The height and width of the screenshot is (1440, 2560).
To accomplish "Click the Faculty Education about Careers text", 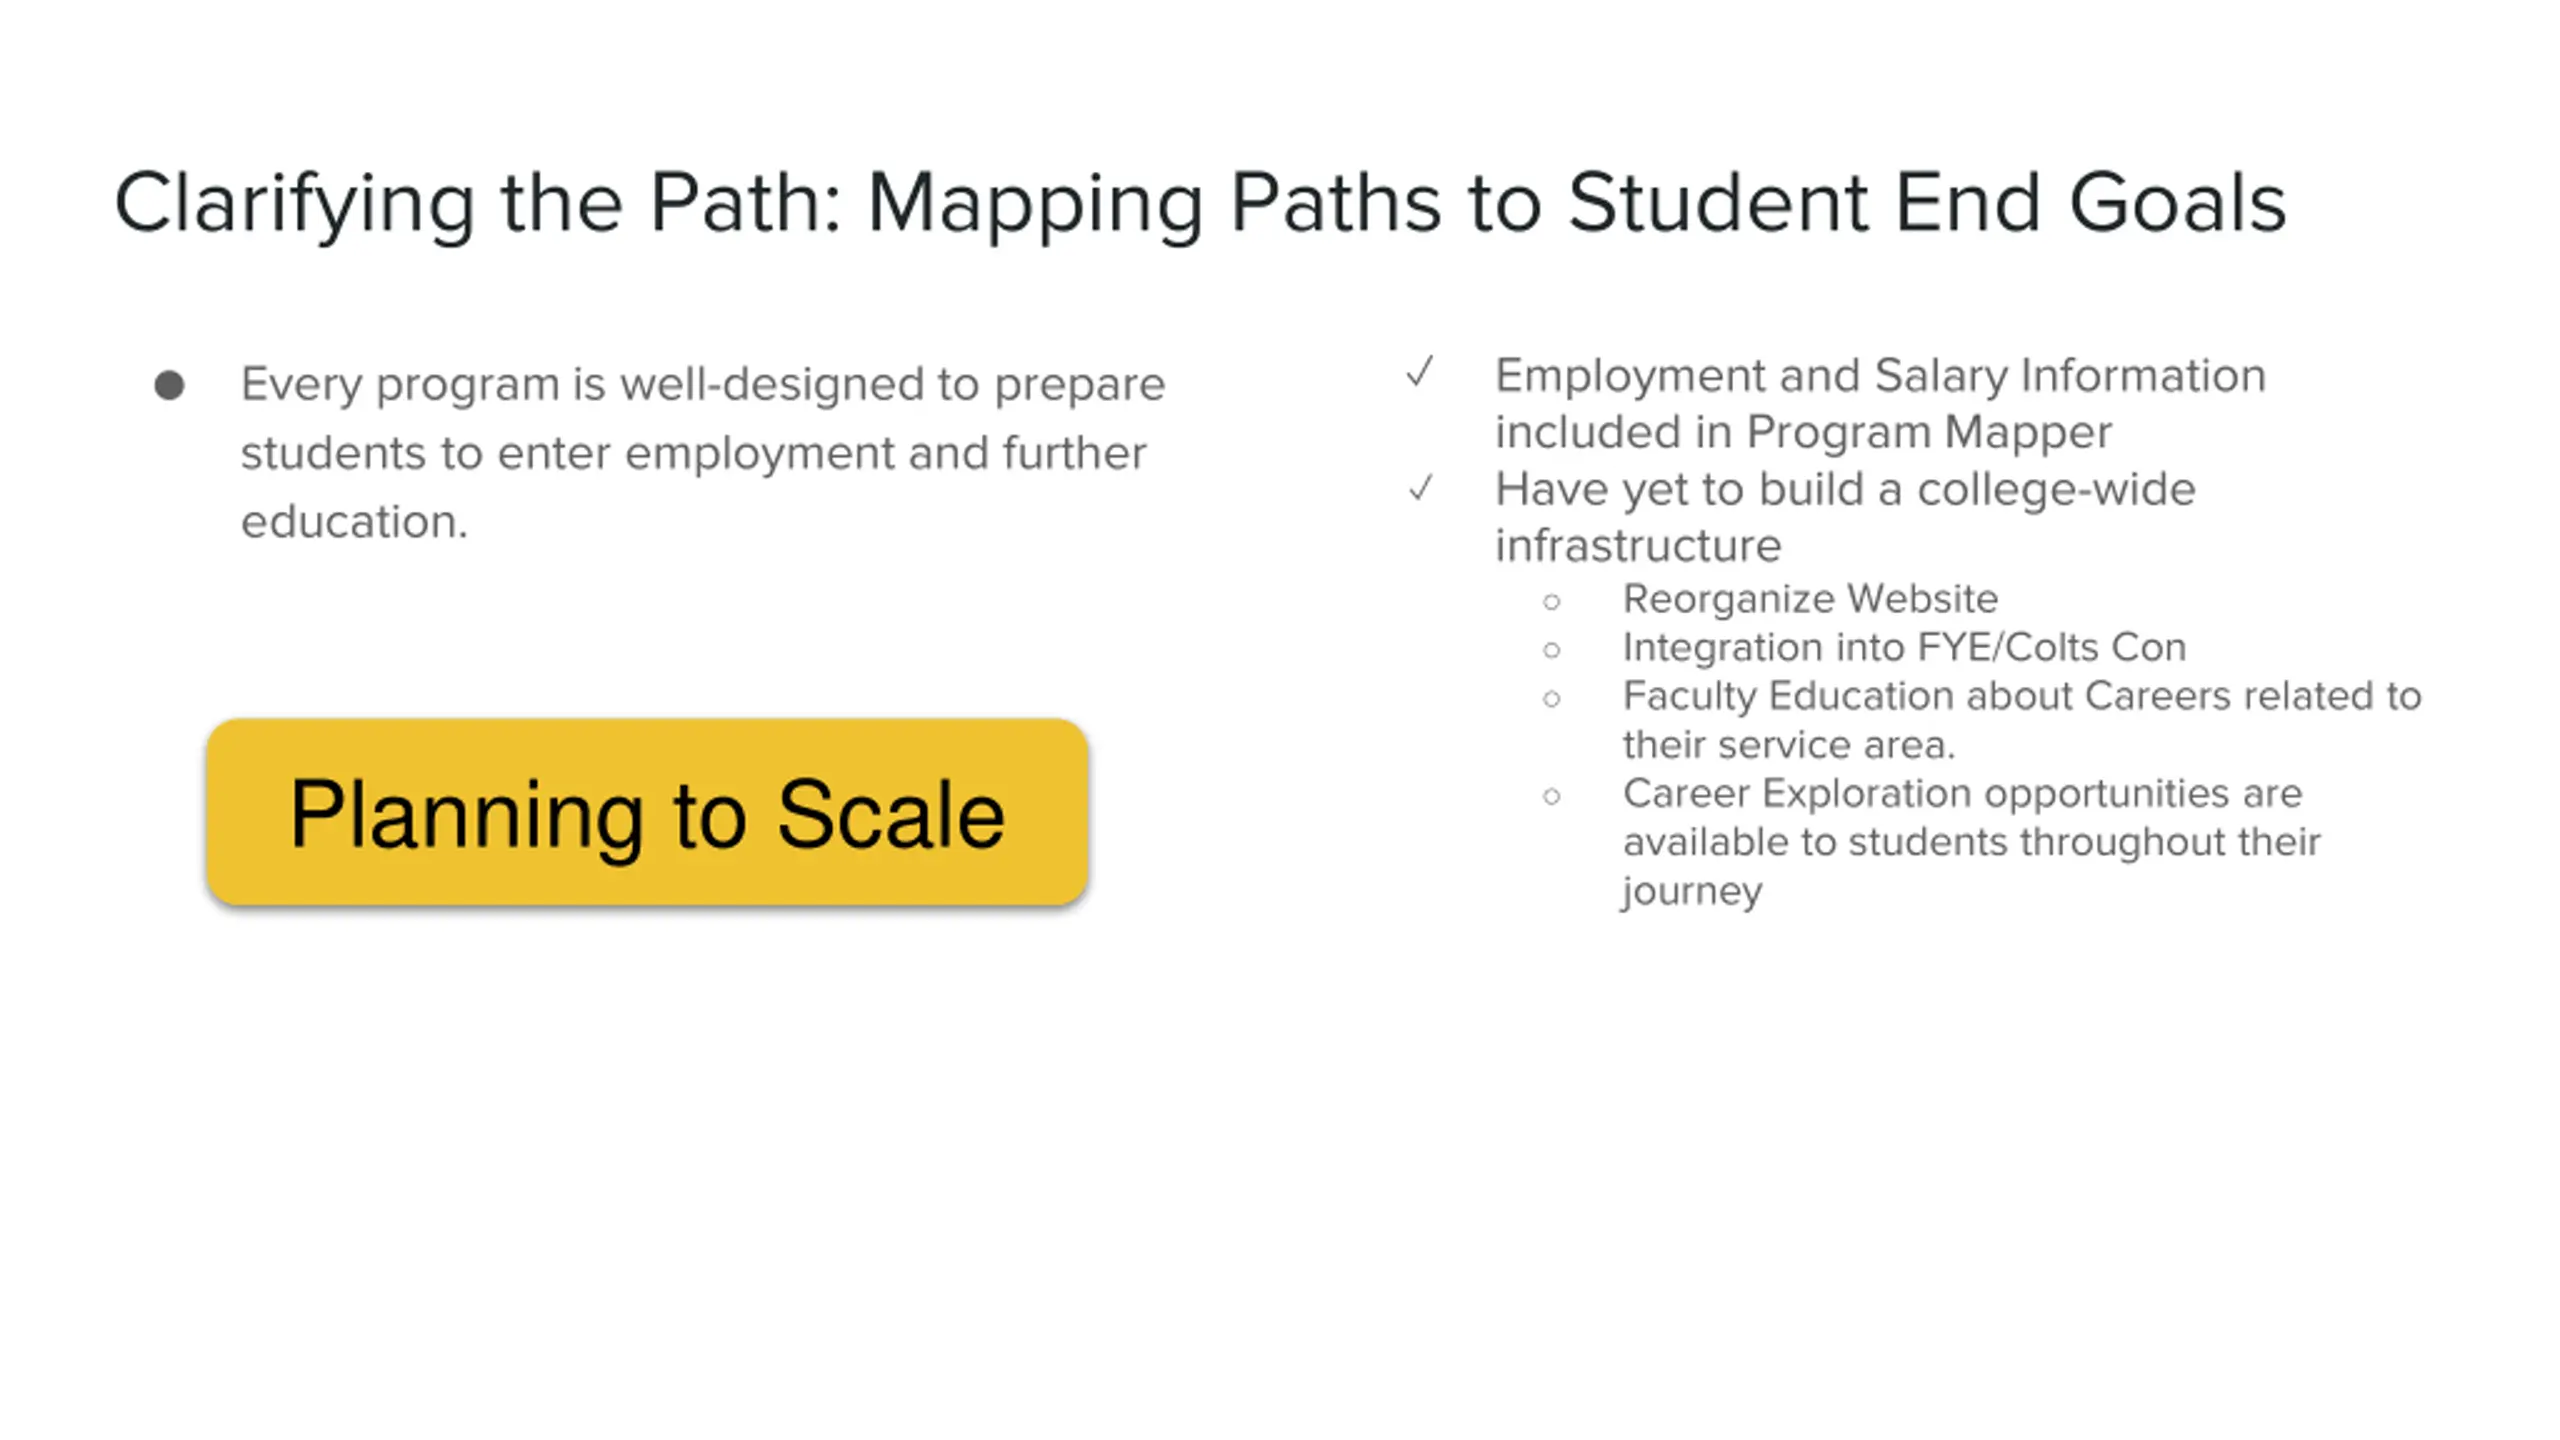I will pyautogui.click(x=2021, y=696).
